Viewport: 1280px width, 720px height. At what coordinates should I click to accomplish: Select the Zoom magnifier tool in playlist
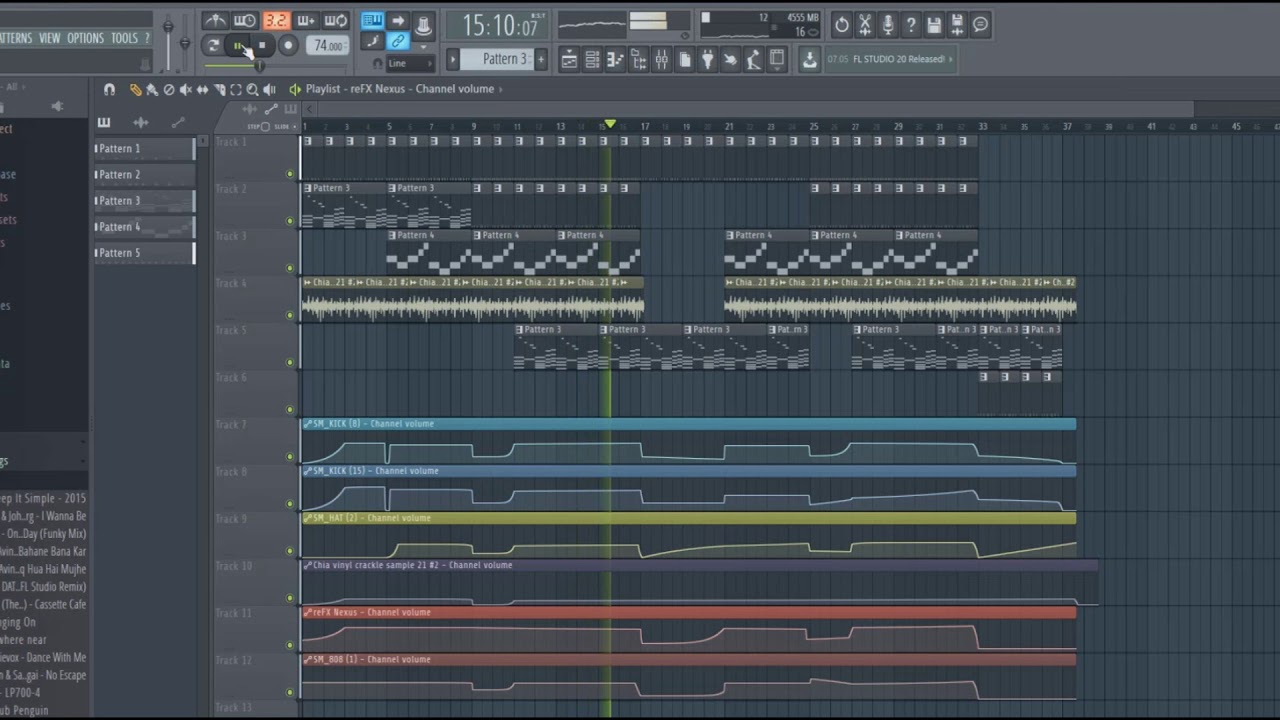coord(252,90)
